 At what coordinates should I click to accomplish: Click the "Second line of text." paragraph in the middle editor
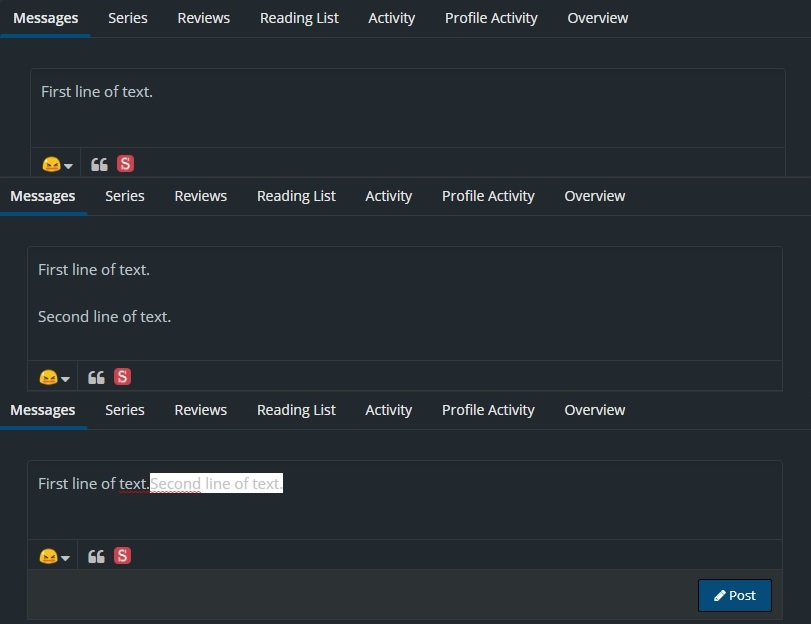105,317
